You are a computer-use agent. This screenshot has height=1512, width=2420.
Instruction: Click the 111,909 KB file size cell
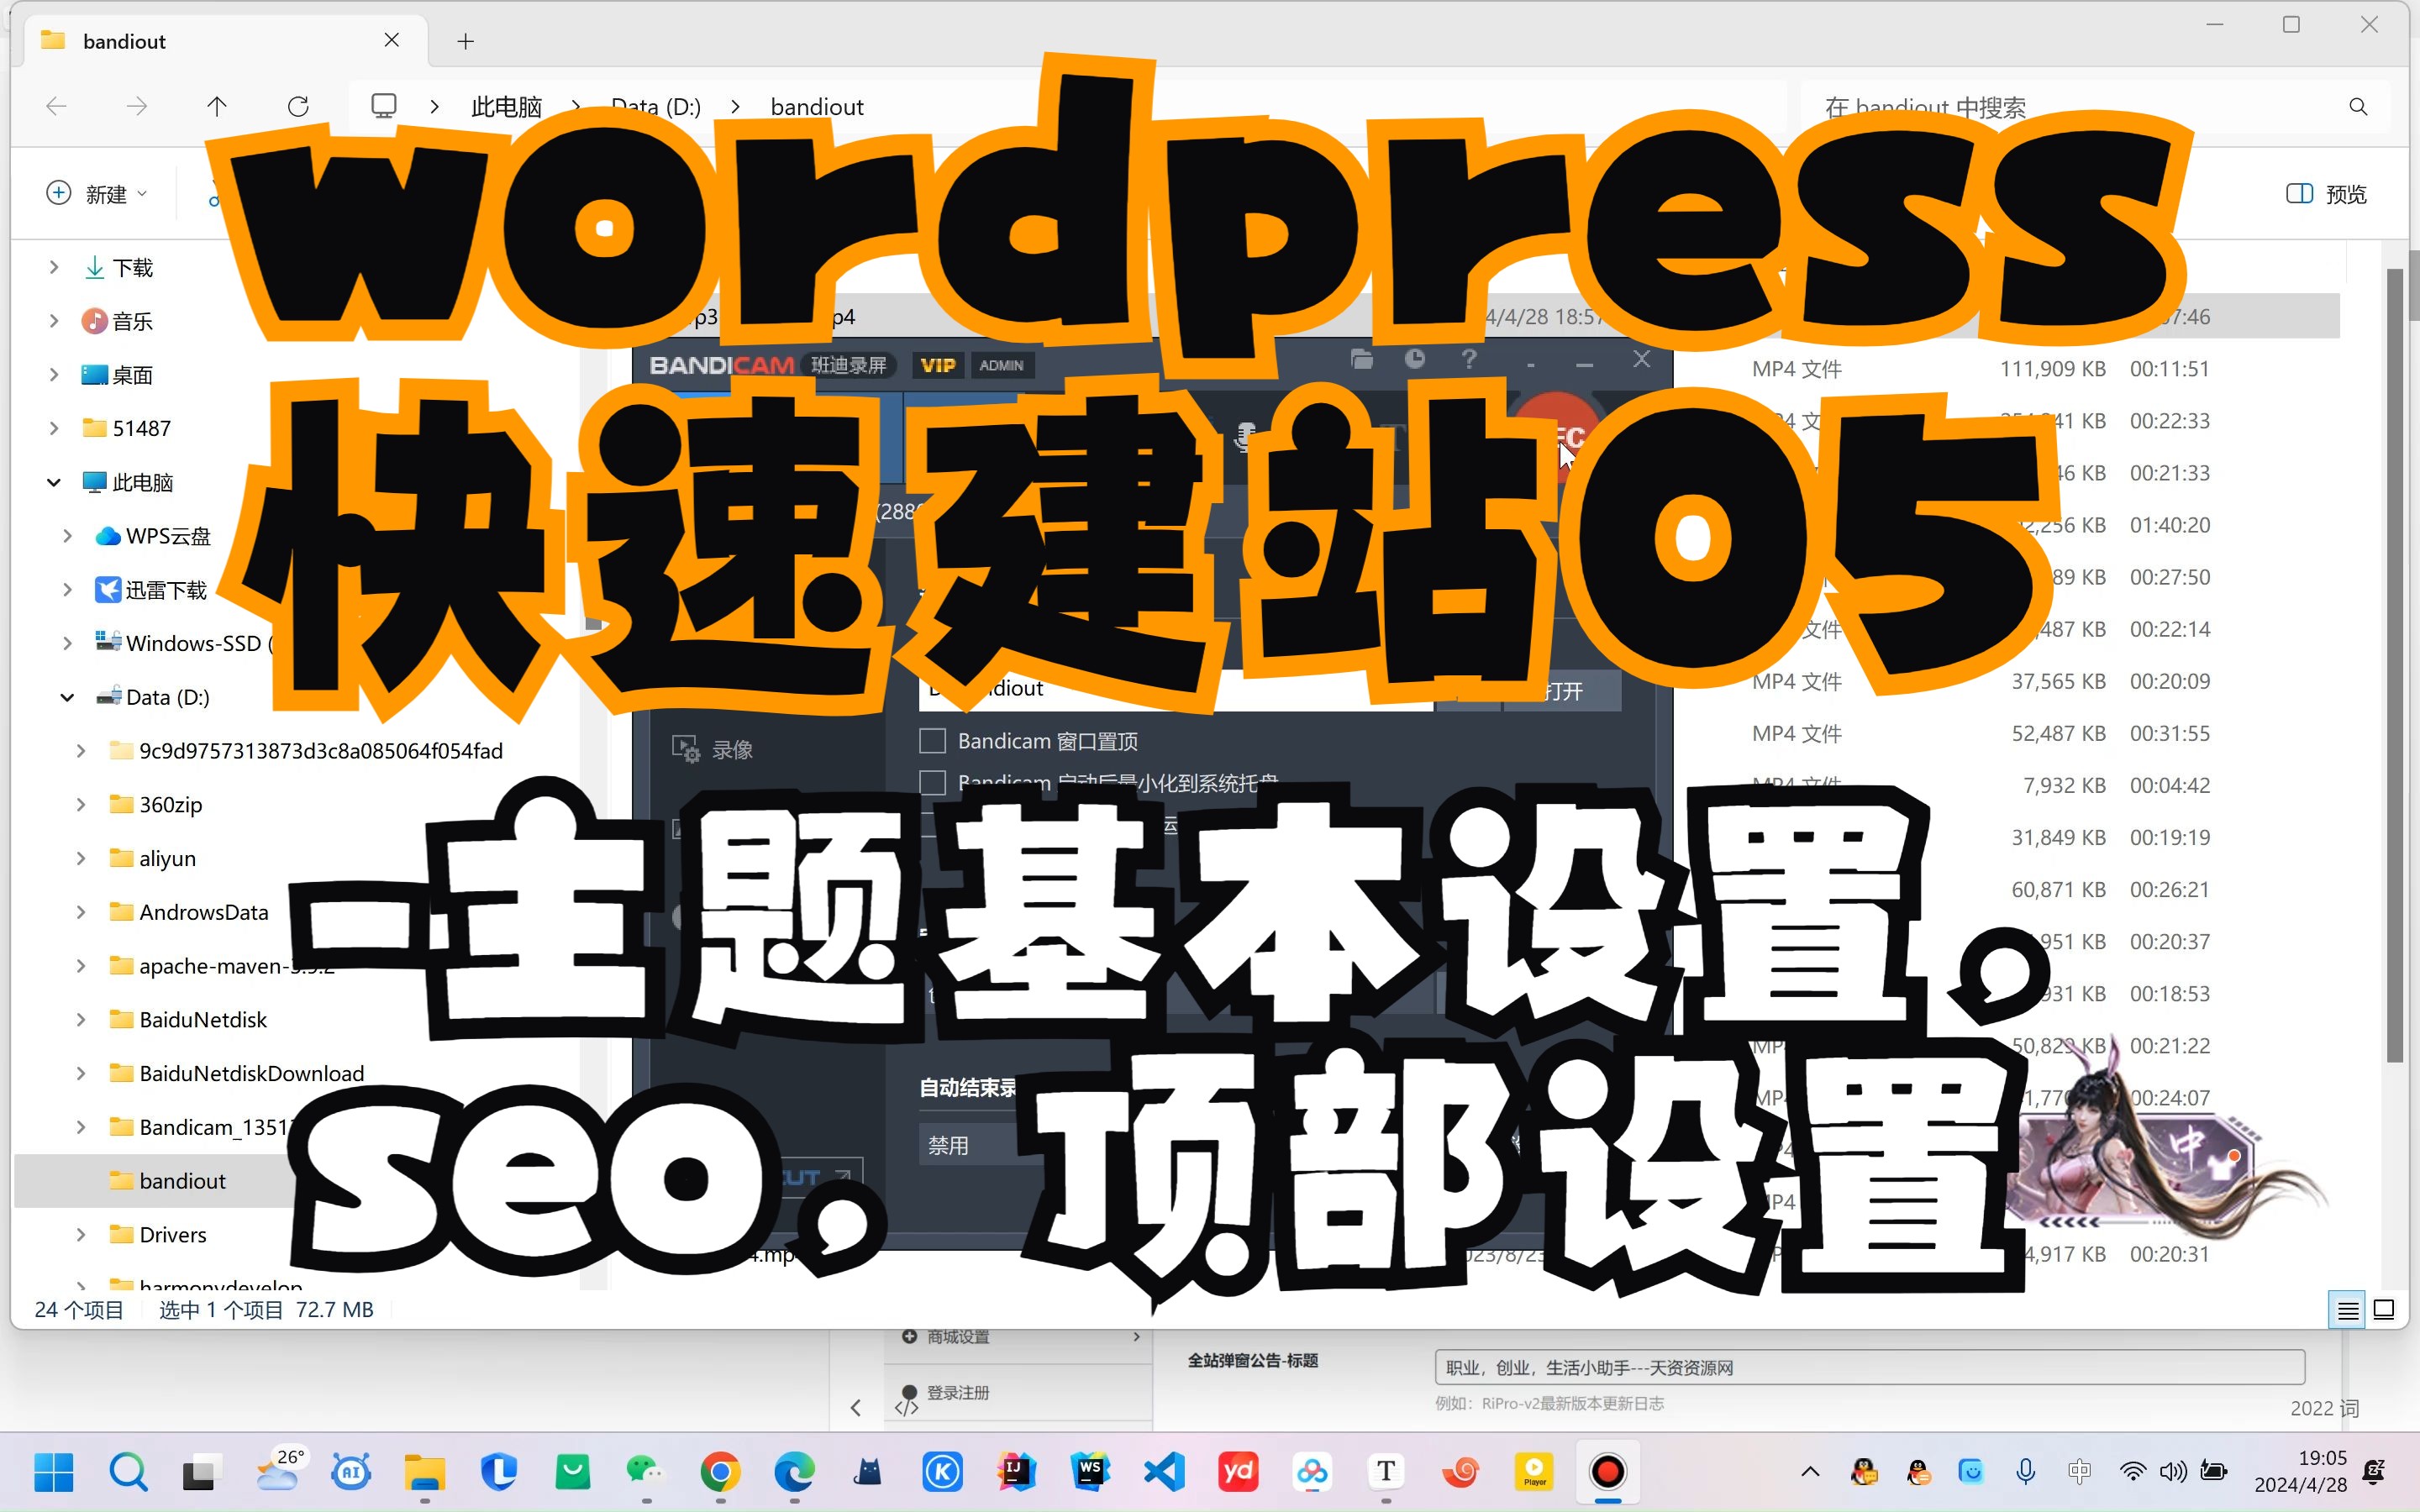pyautogui.click(x=2052, y=369)
